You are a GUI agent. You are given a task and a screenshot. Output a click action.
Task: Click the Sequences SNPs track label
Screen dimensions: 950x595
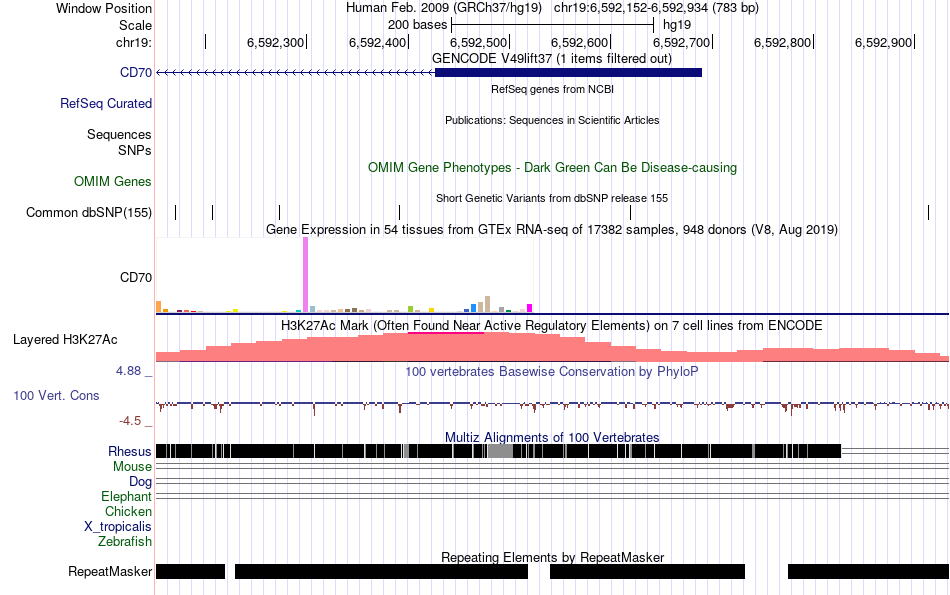[x=119, y=142]
